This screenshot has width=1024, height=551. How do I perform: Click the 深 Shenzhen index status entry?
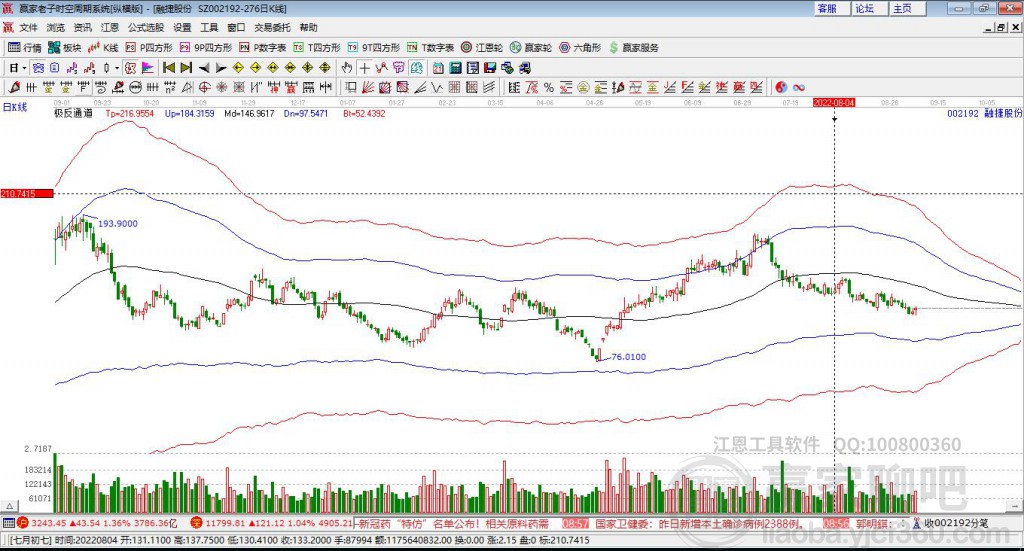272,523
